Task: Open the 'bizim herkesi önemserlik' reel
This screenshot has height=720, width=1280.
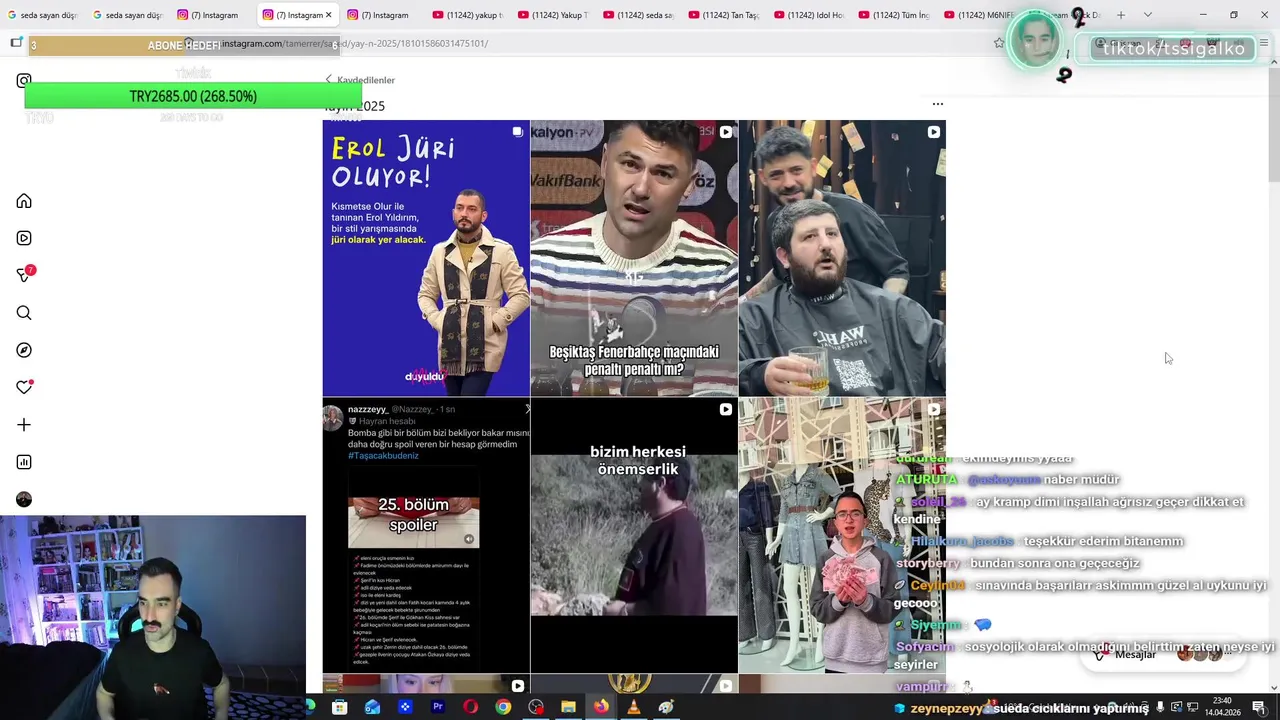Action: click(x=634, y=535)
